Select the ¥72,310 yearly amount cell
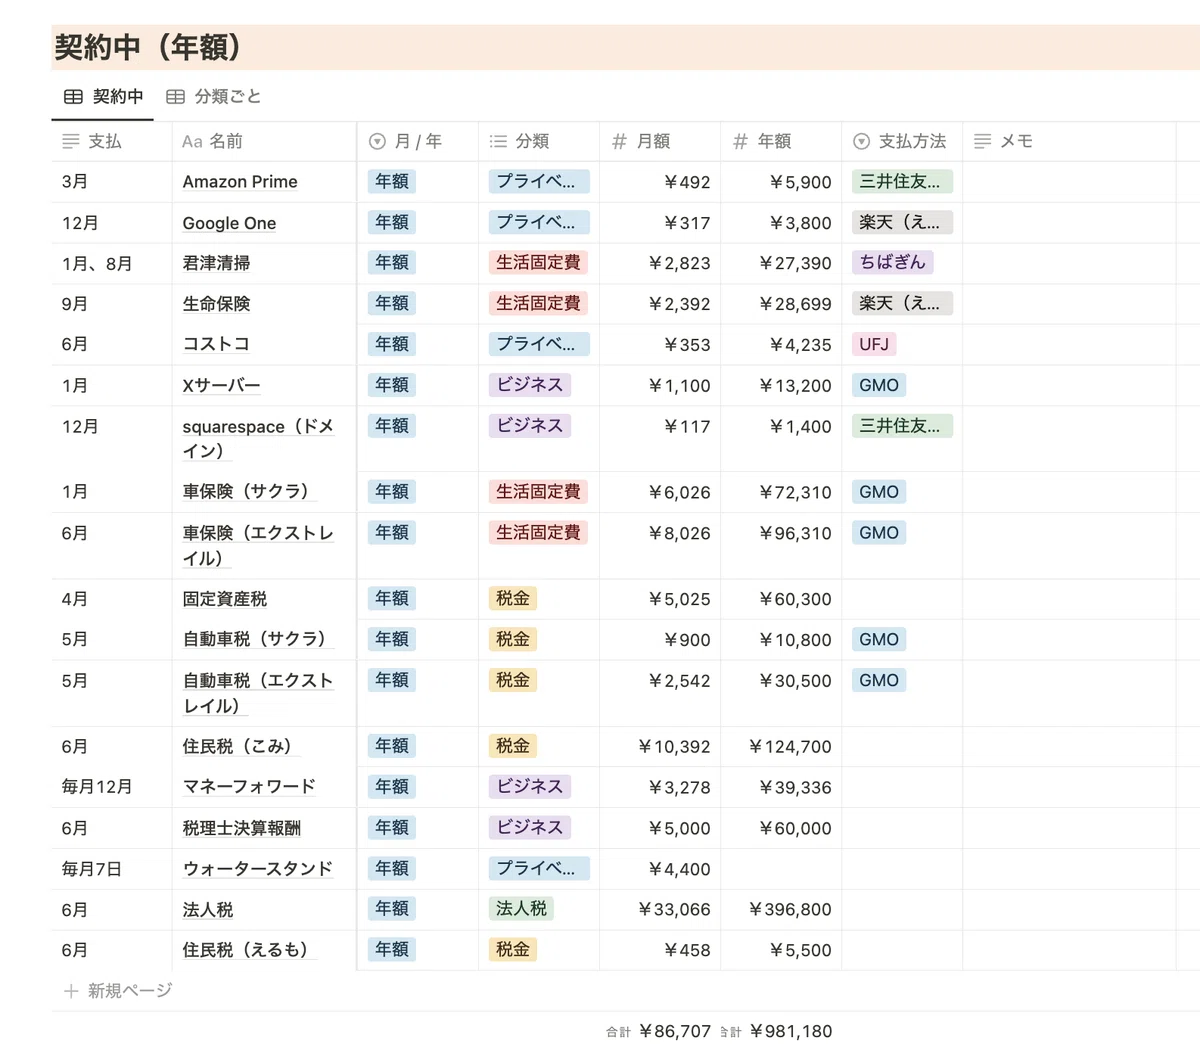Screen dimensions: 1200x1059 781,492
